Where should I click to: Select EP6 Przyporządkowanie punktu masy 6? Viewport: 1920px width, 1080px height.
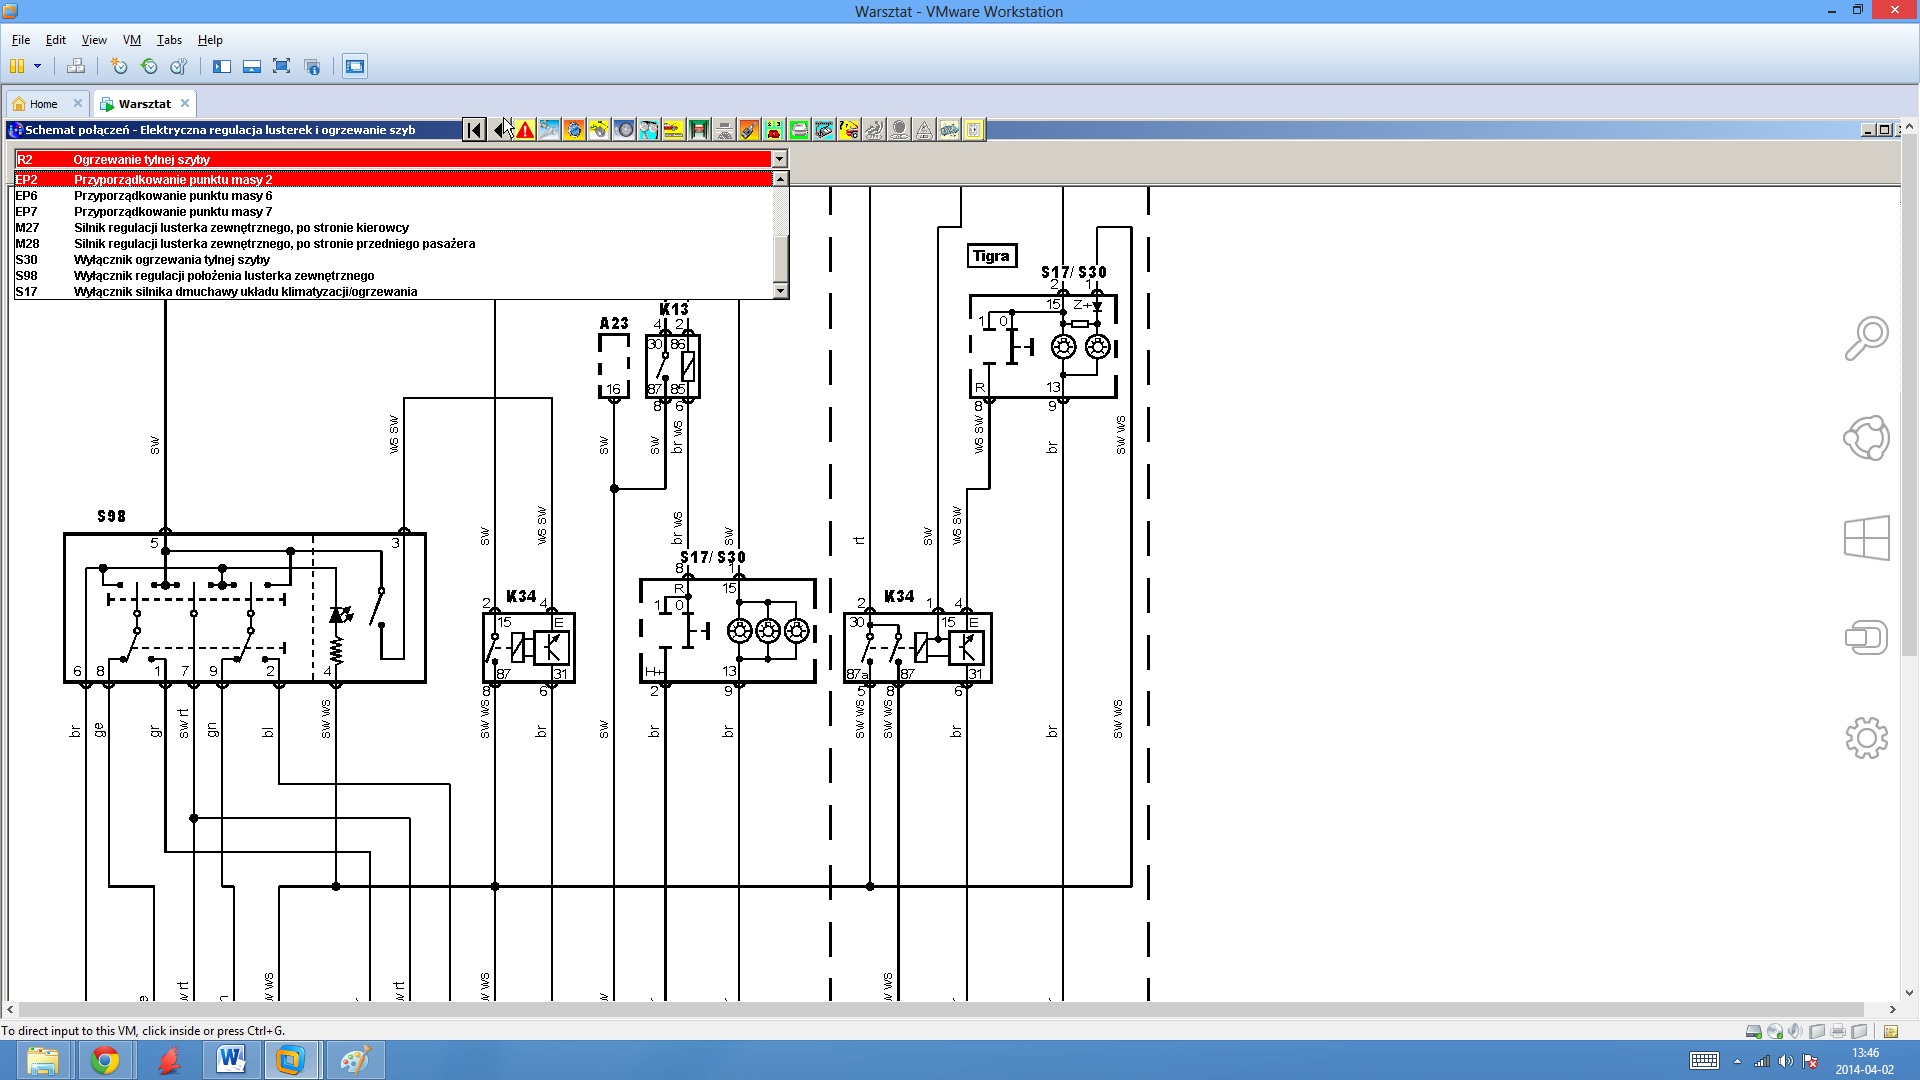394,196
